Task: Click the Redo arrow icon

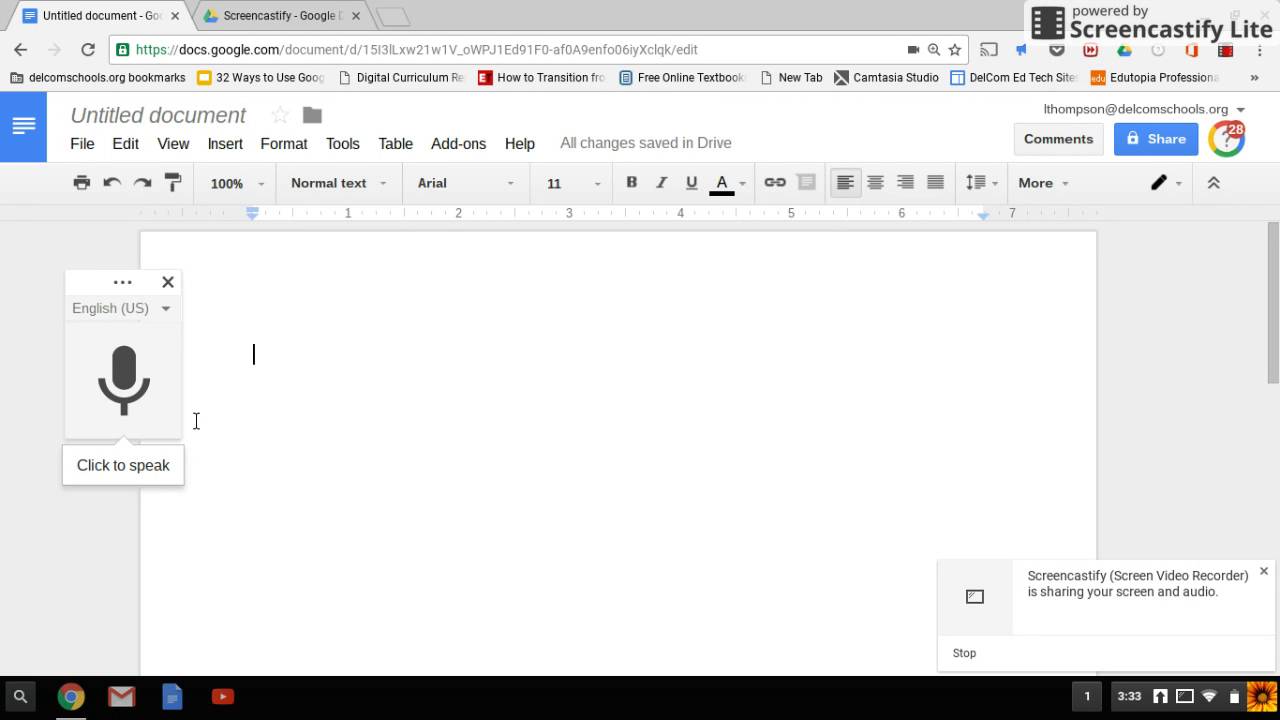Action: click(143, 183)
